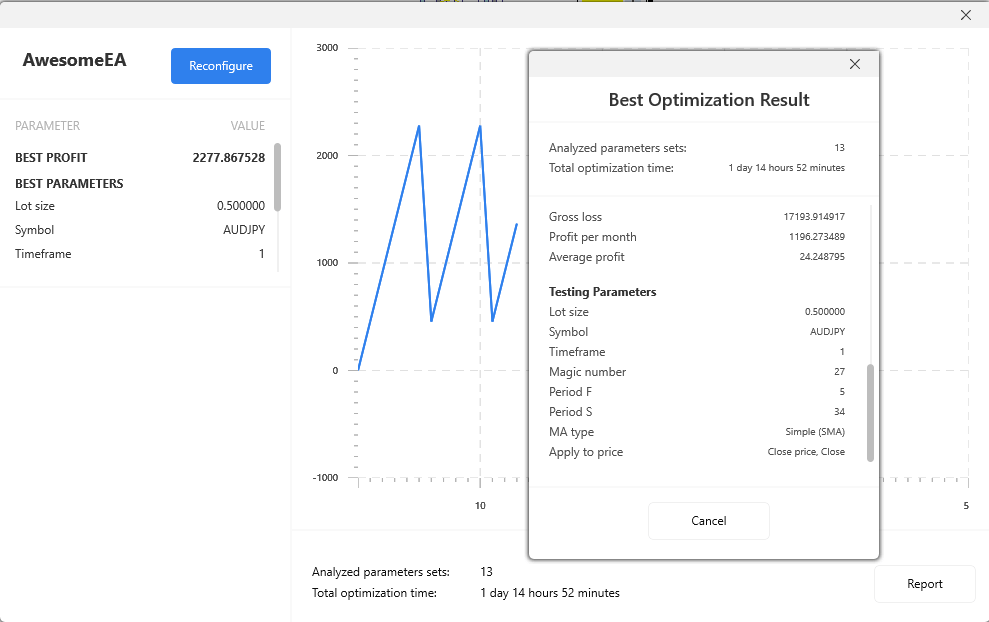Click the blue Reconfigure button
Image resolution: width=989 pixels, height=622 pixels.
pos(221,66)
